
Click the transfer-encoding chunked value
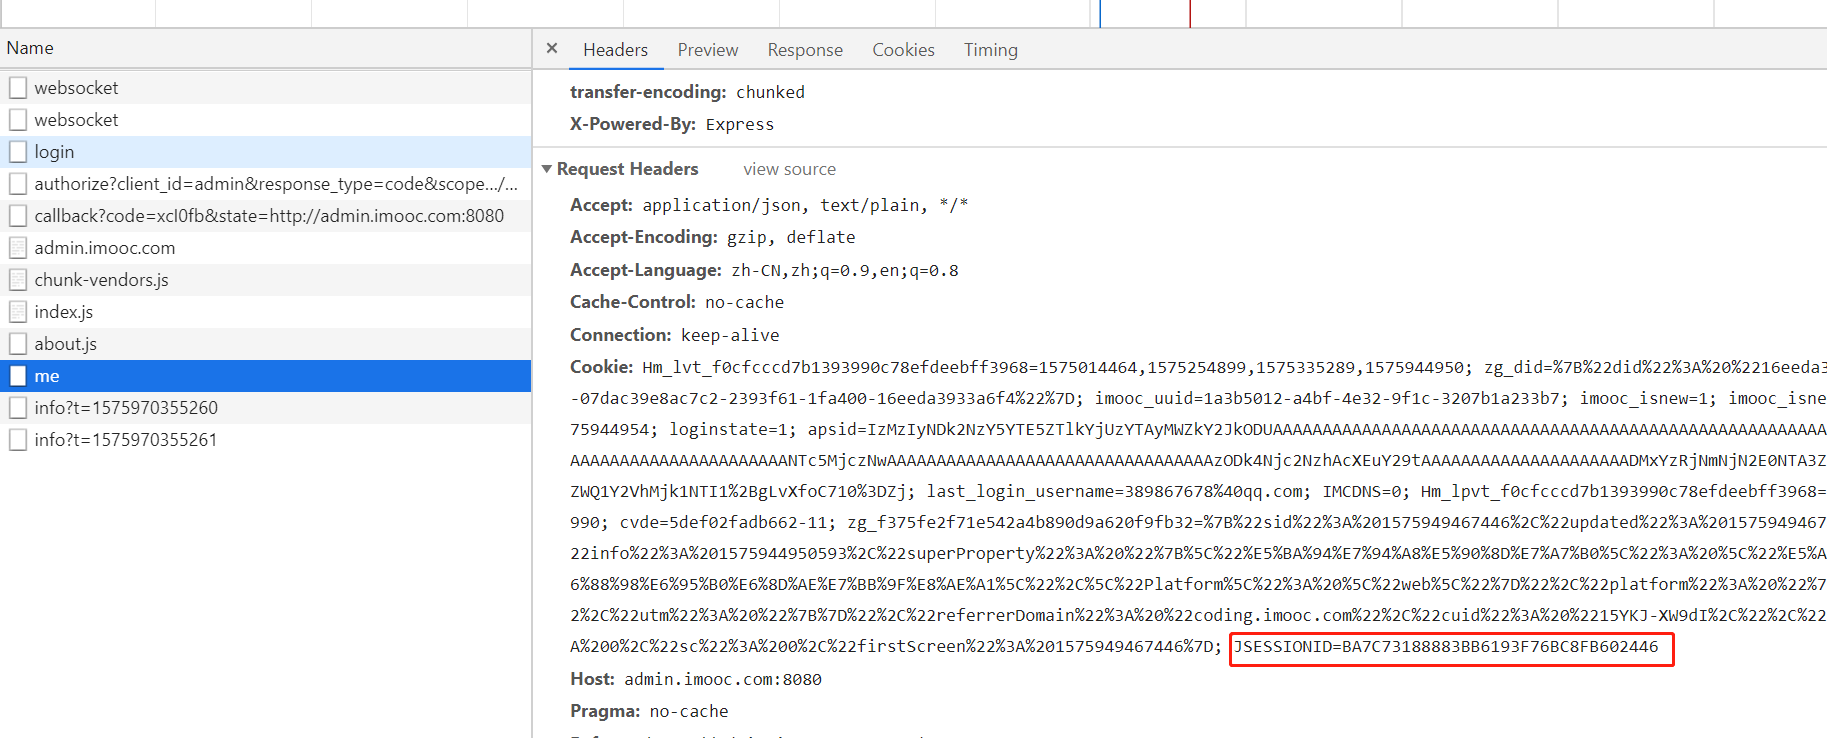tap(770, 92)
